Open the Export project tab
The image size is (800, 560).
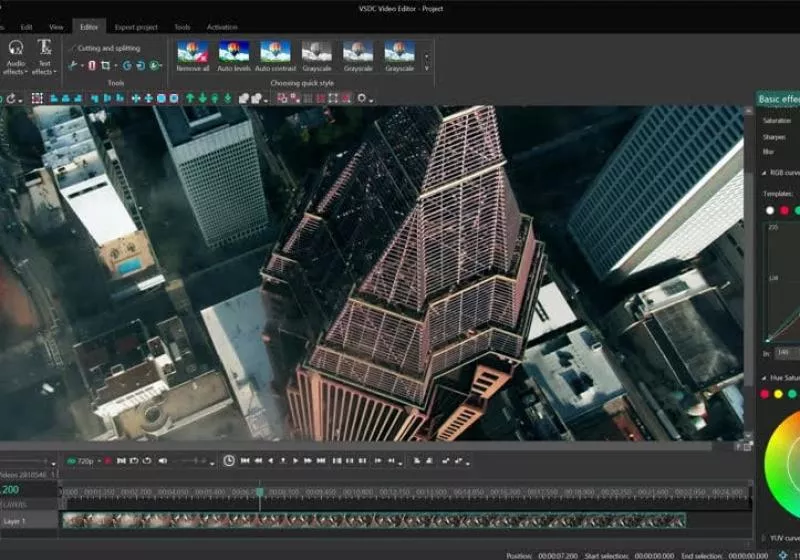click(136, 27)
